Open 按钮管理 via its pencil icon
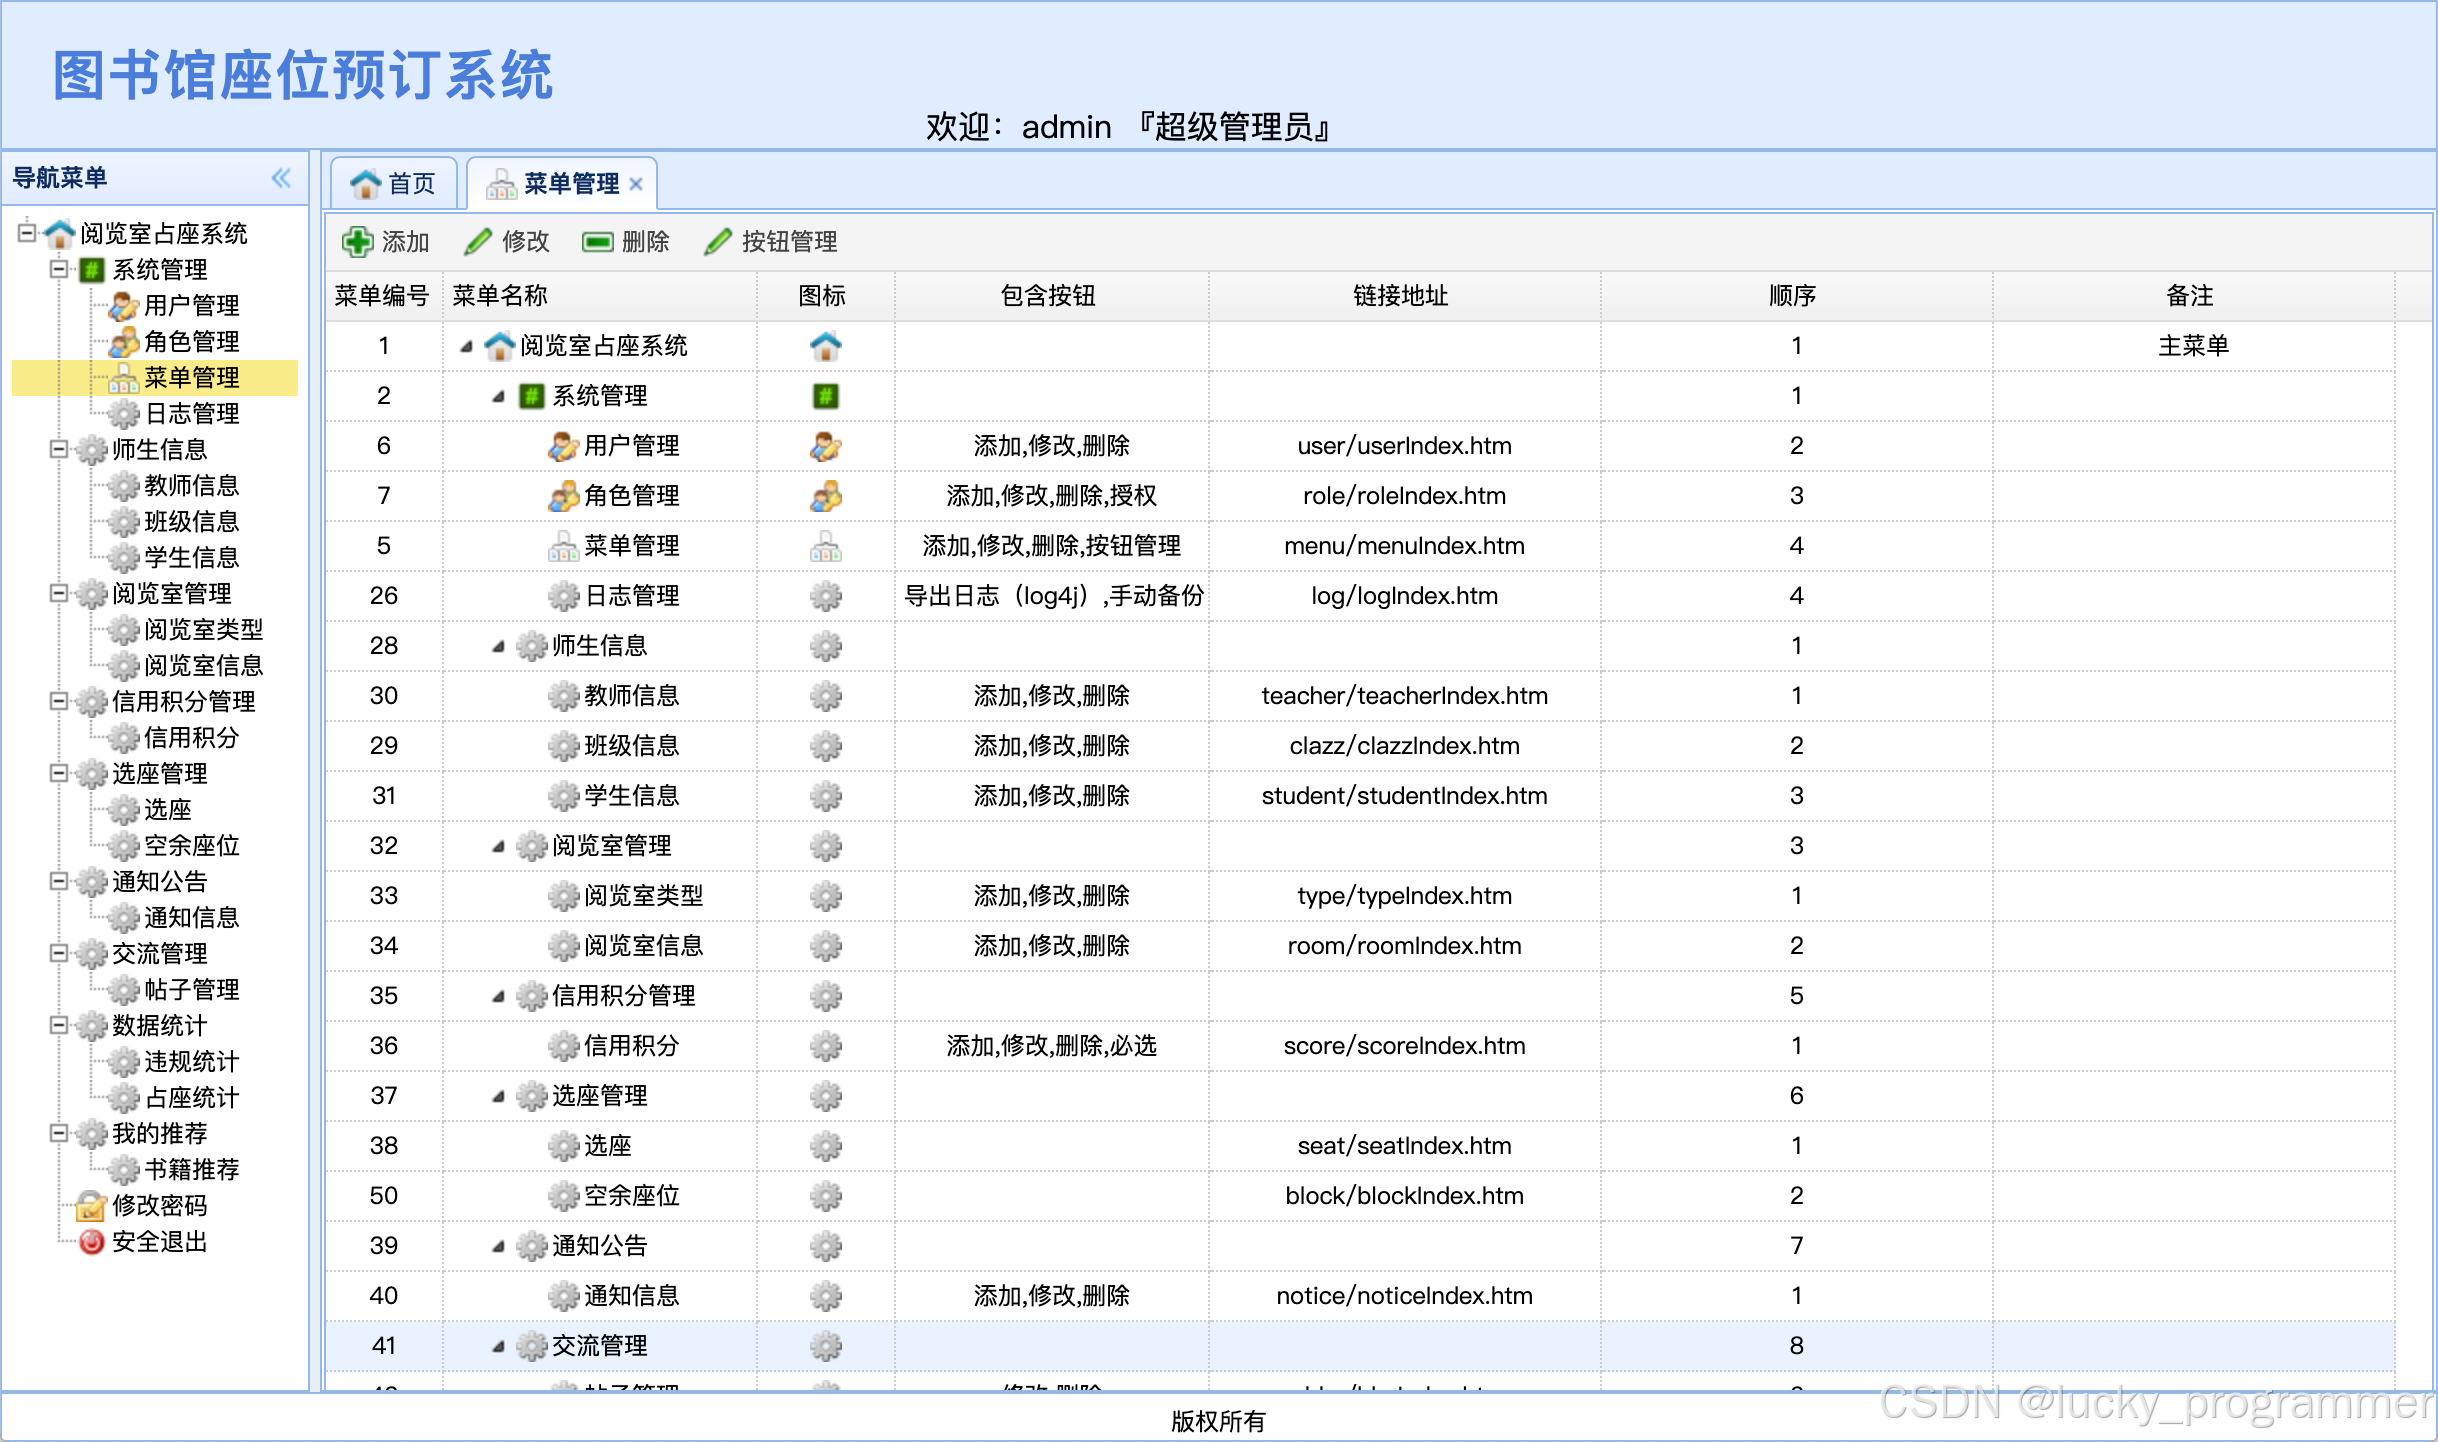 (x=718, y=242)
